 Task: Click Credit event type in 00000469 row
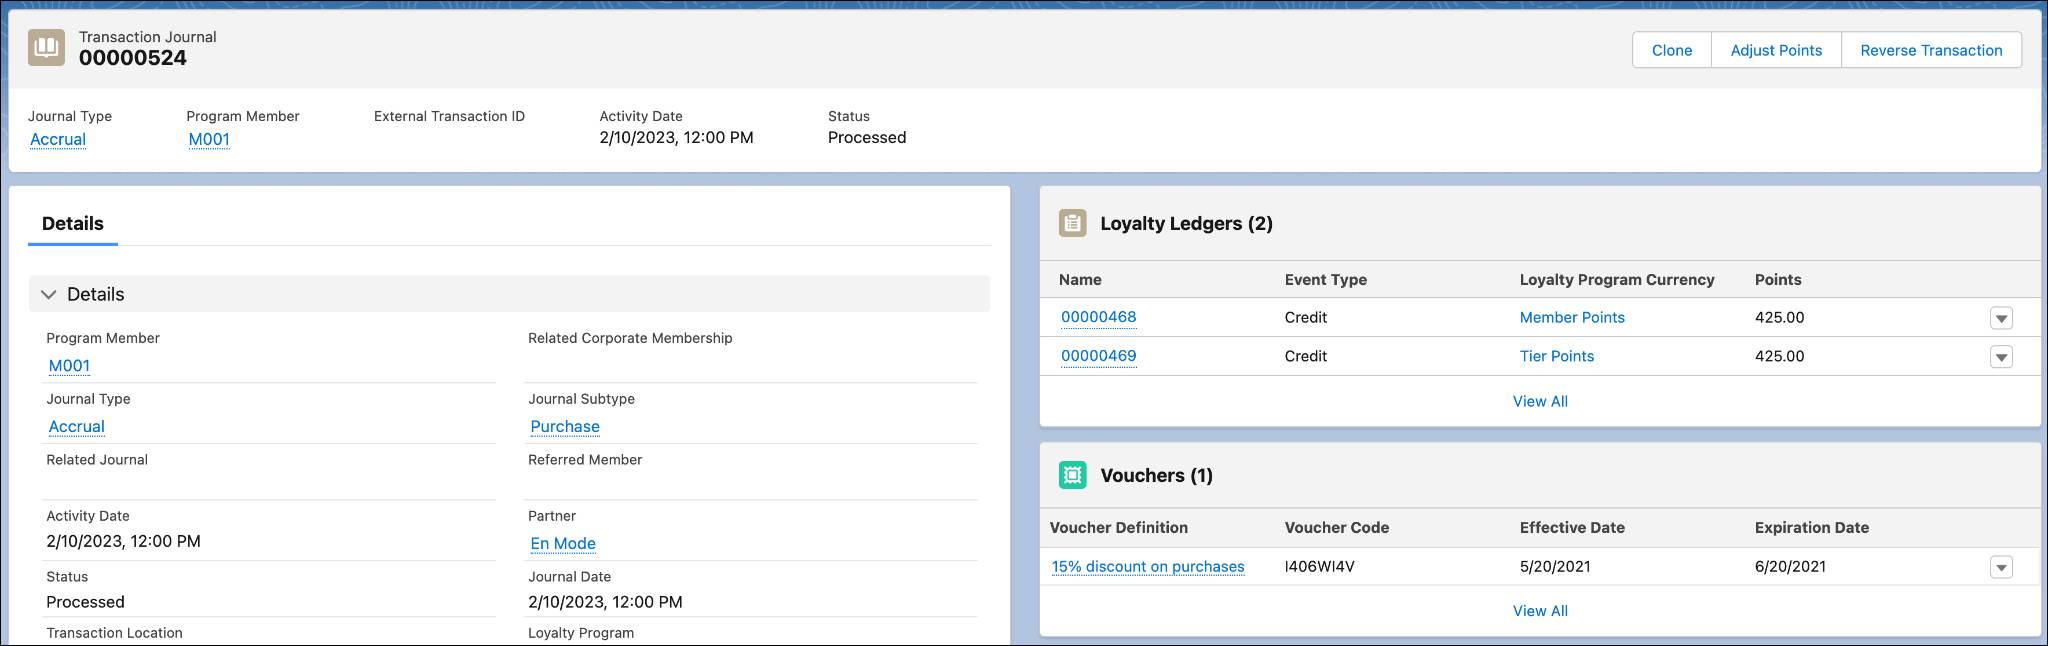[x=1306, y=356]
